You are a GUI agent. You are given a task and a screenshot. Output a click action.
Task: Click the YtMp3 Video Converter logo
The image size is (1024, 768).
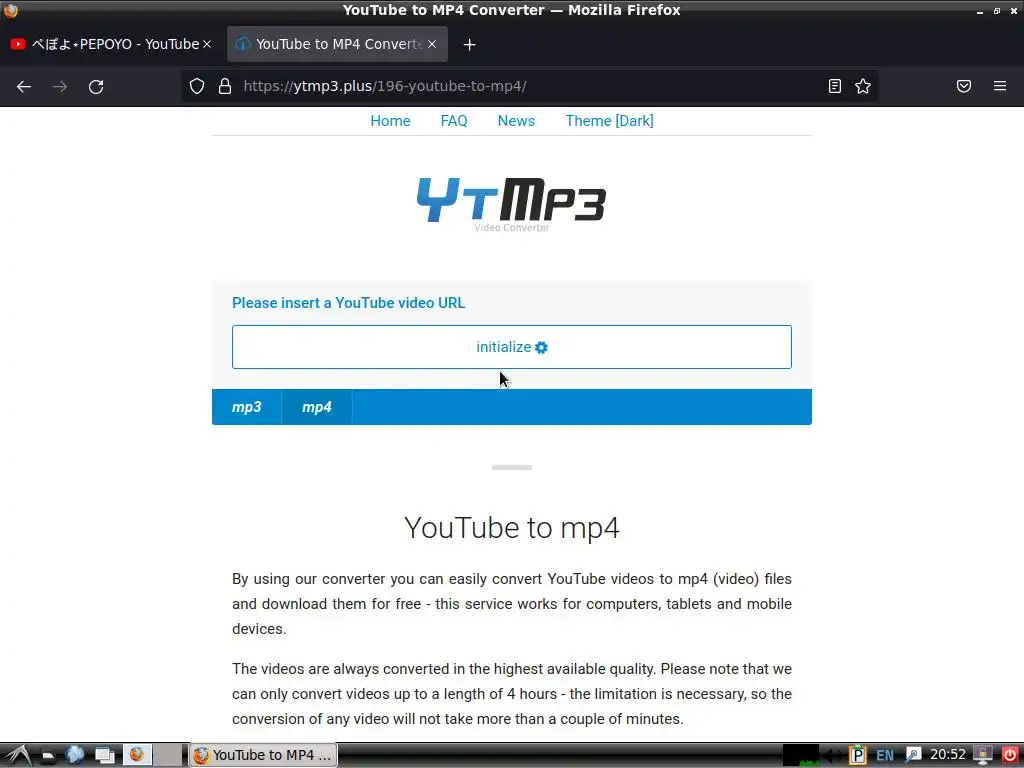(512, 204)
